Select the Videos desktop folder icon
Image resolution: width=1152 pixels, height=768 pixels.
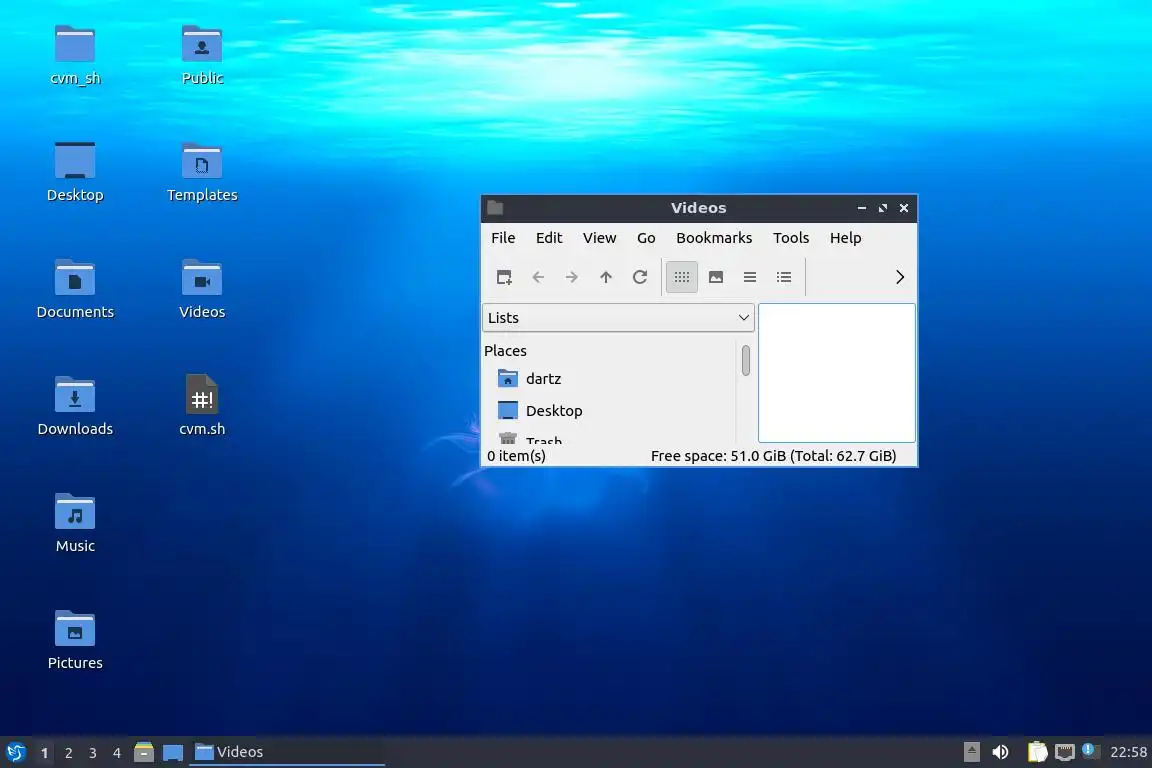202,289
